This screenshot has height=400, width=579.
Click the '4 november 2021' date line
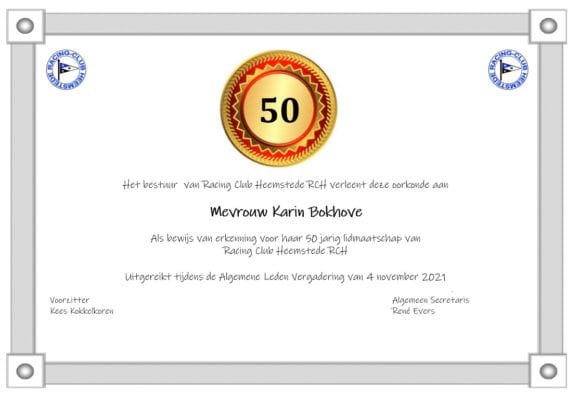(x=285, y=277)
